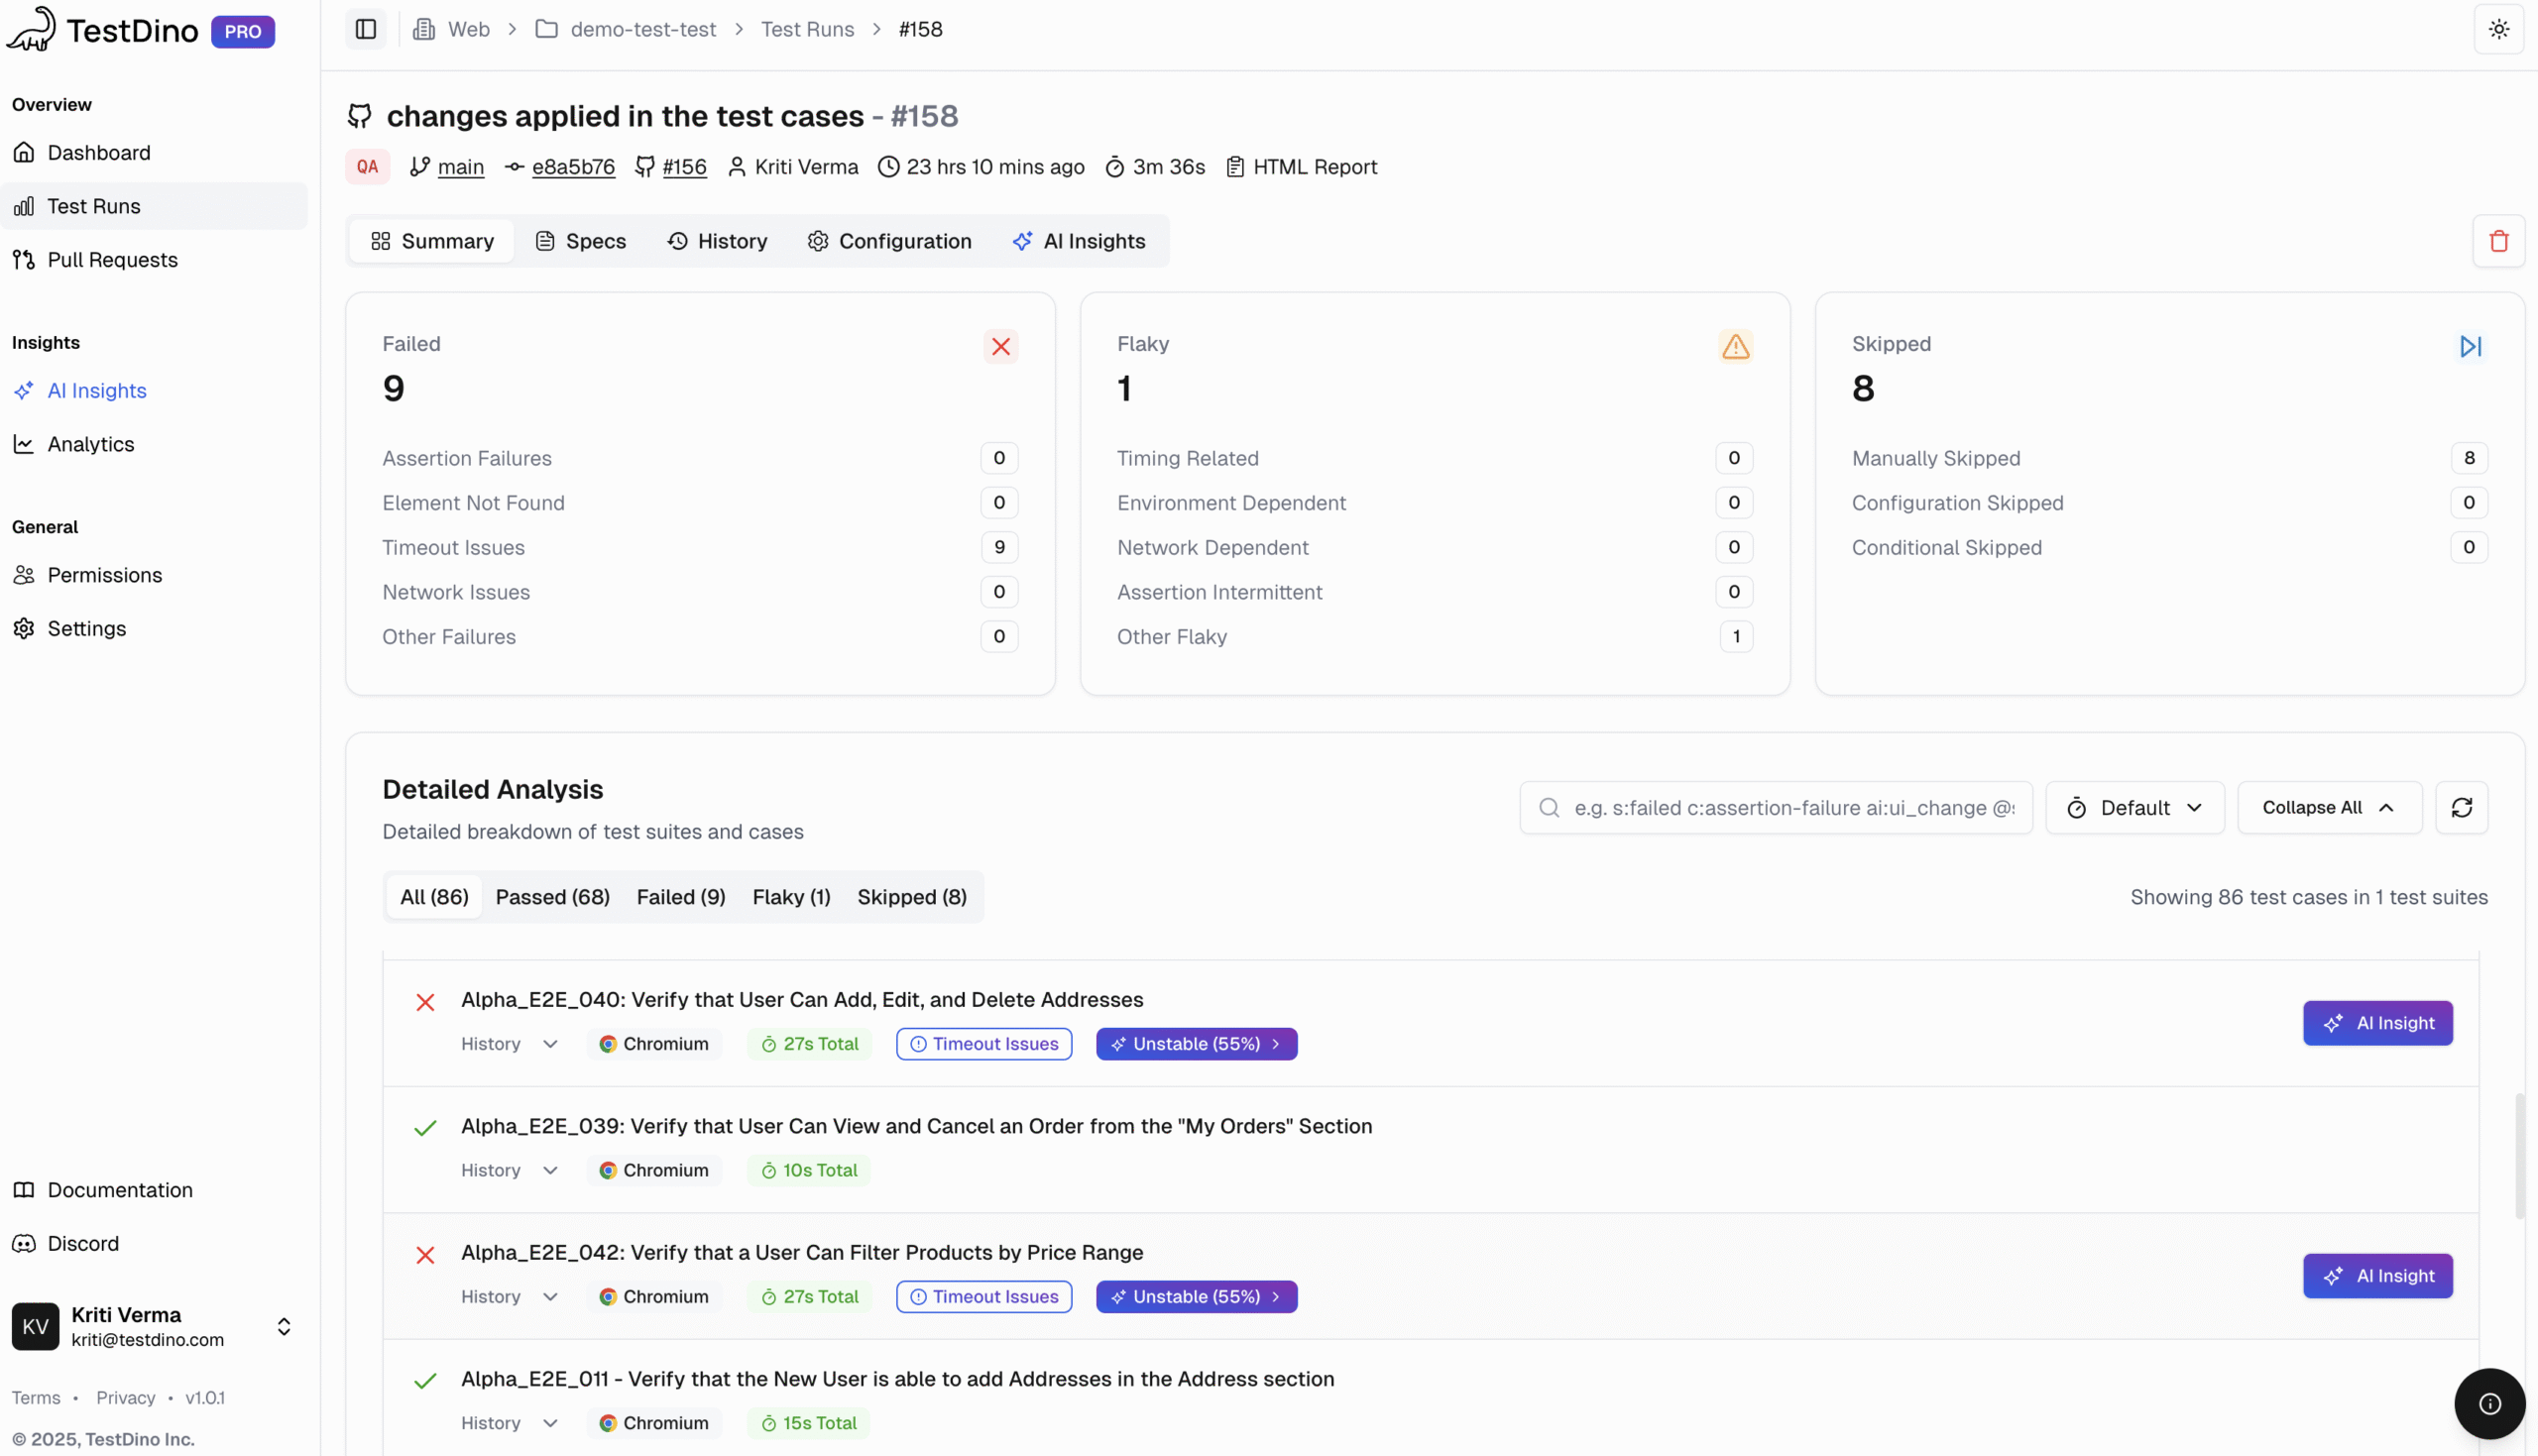The height and width of the screenshot is (1456, 2538).
Task: Open Discord from the sidebar
Action: point(83,1243)
